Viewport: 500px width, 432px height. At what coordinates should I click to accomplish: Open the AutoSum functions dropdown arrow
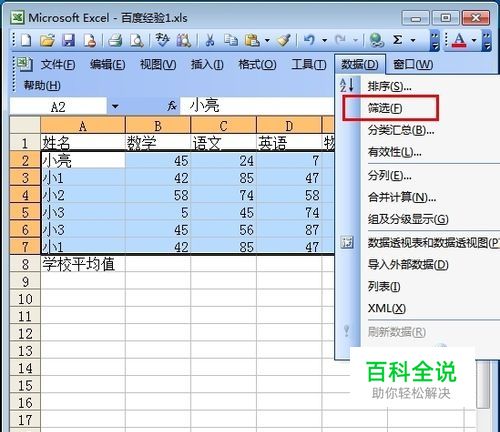tap(413, 40)
